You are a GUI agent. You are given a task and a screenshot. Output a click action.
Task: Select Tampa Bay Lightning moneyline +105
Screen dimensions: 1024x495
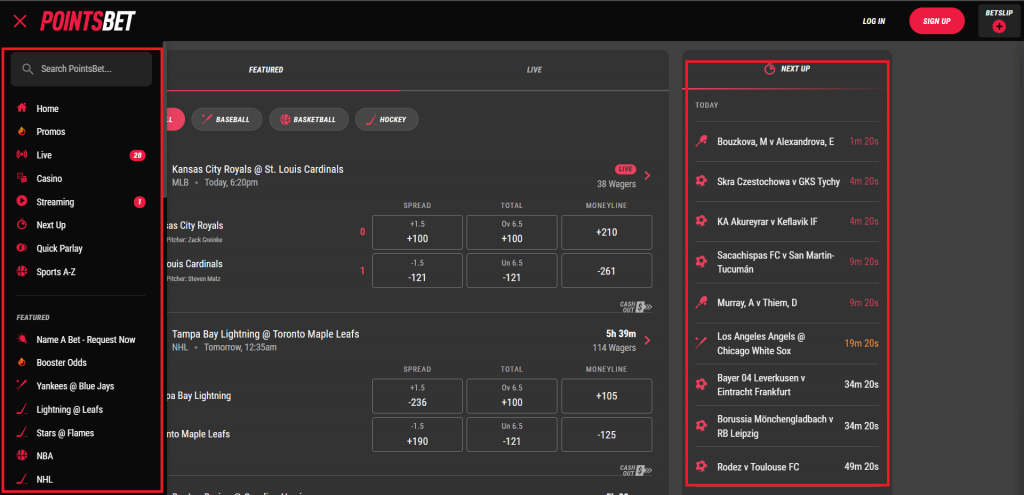(607, 396)
